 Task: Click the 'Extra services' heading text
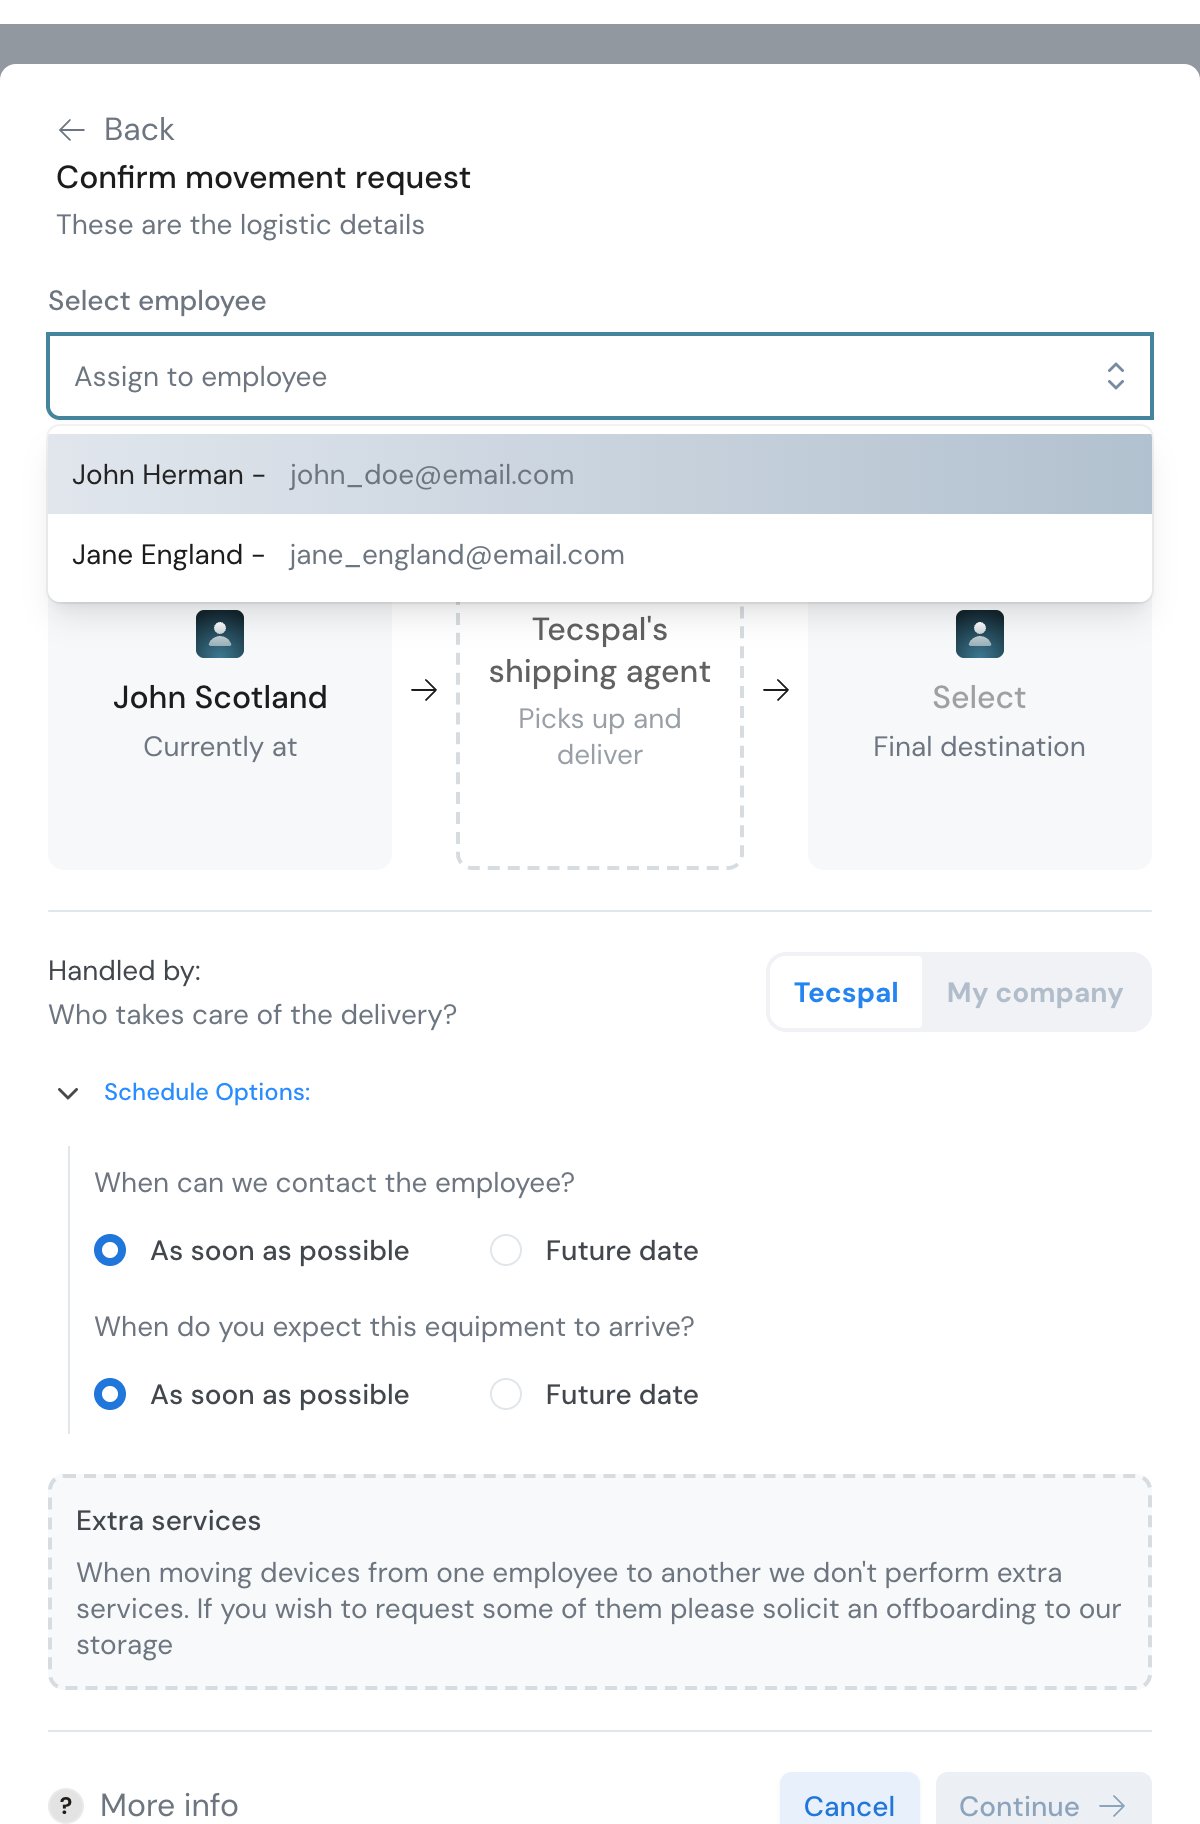click(x=168, y=1520)
